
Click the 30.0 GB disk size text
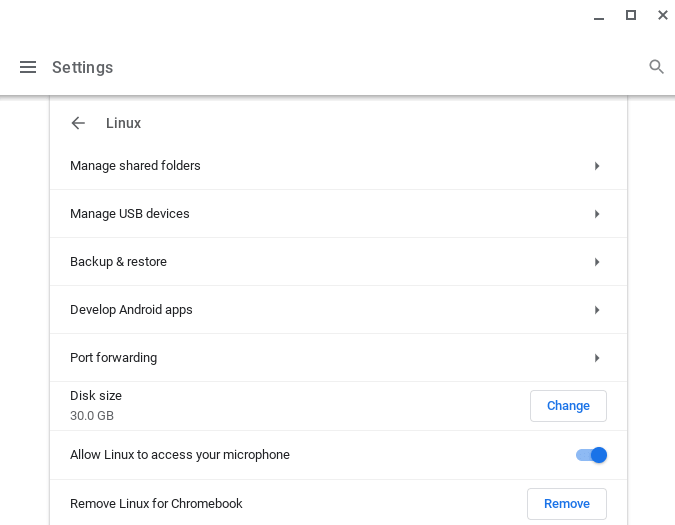click(92, 416)
